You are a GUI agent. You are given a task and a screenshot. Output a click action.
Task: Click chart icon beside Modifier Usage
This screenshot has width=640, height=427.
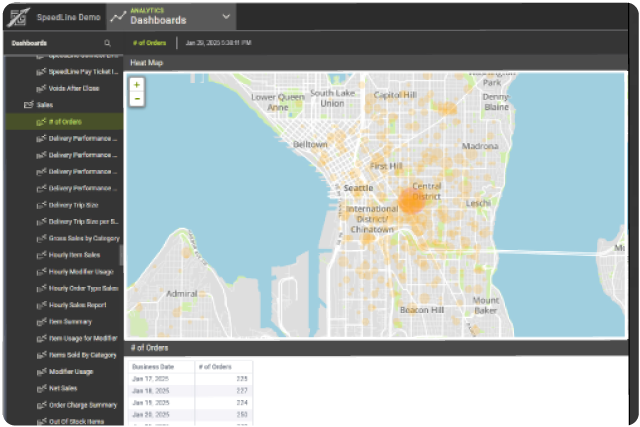tap(41, 371)
